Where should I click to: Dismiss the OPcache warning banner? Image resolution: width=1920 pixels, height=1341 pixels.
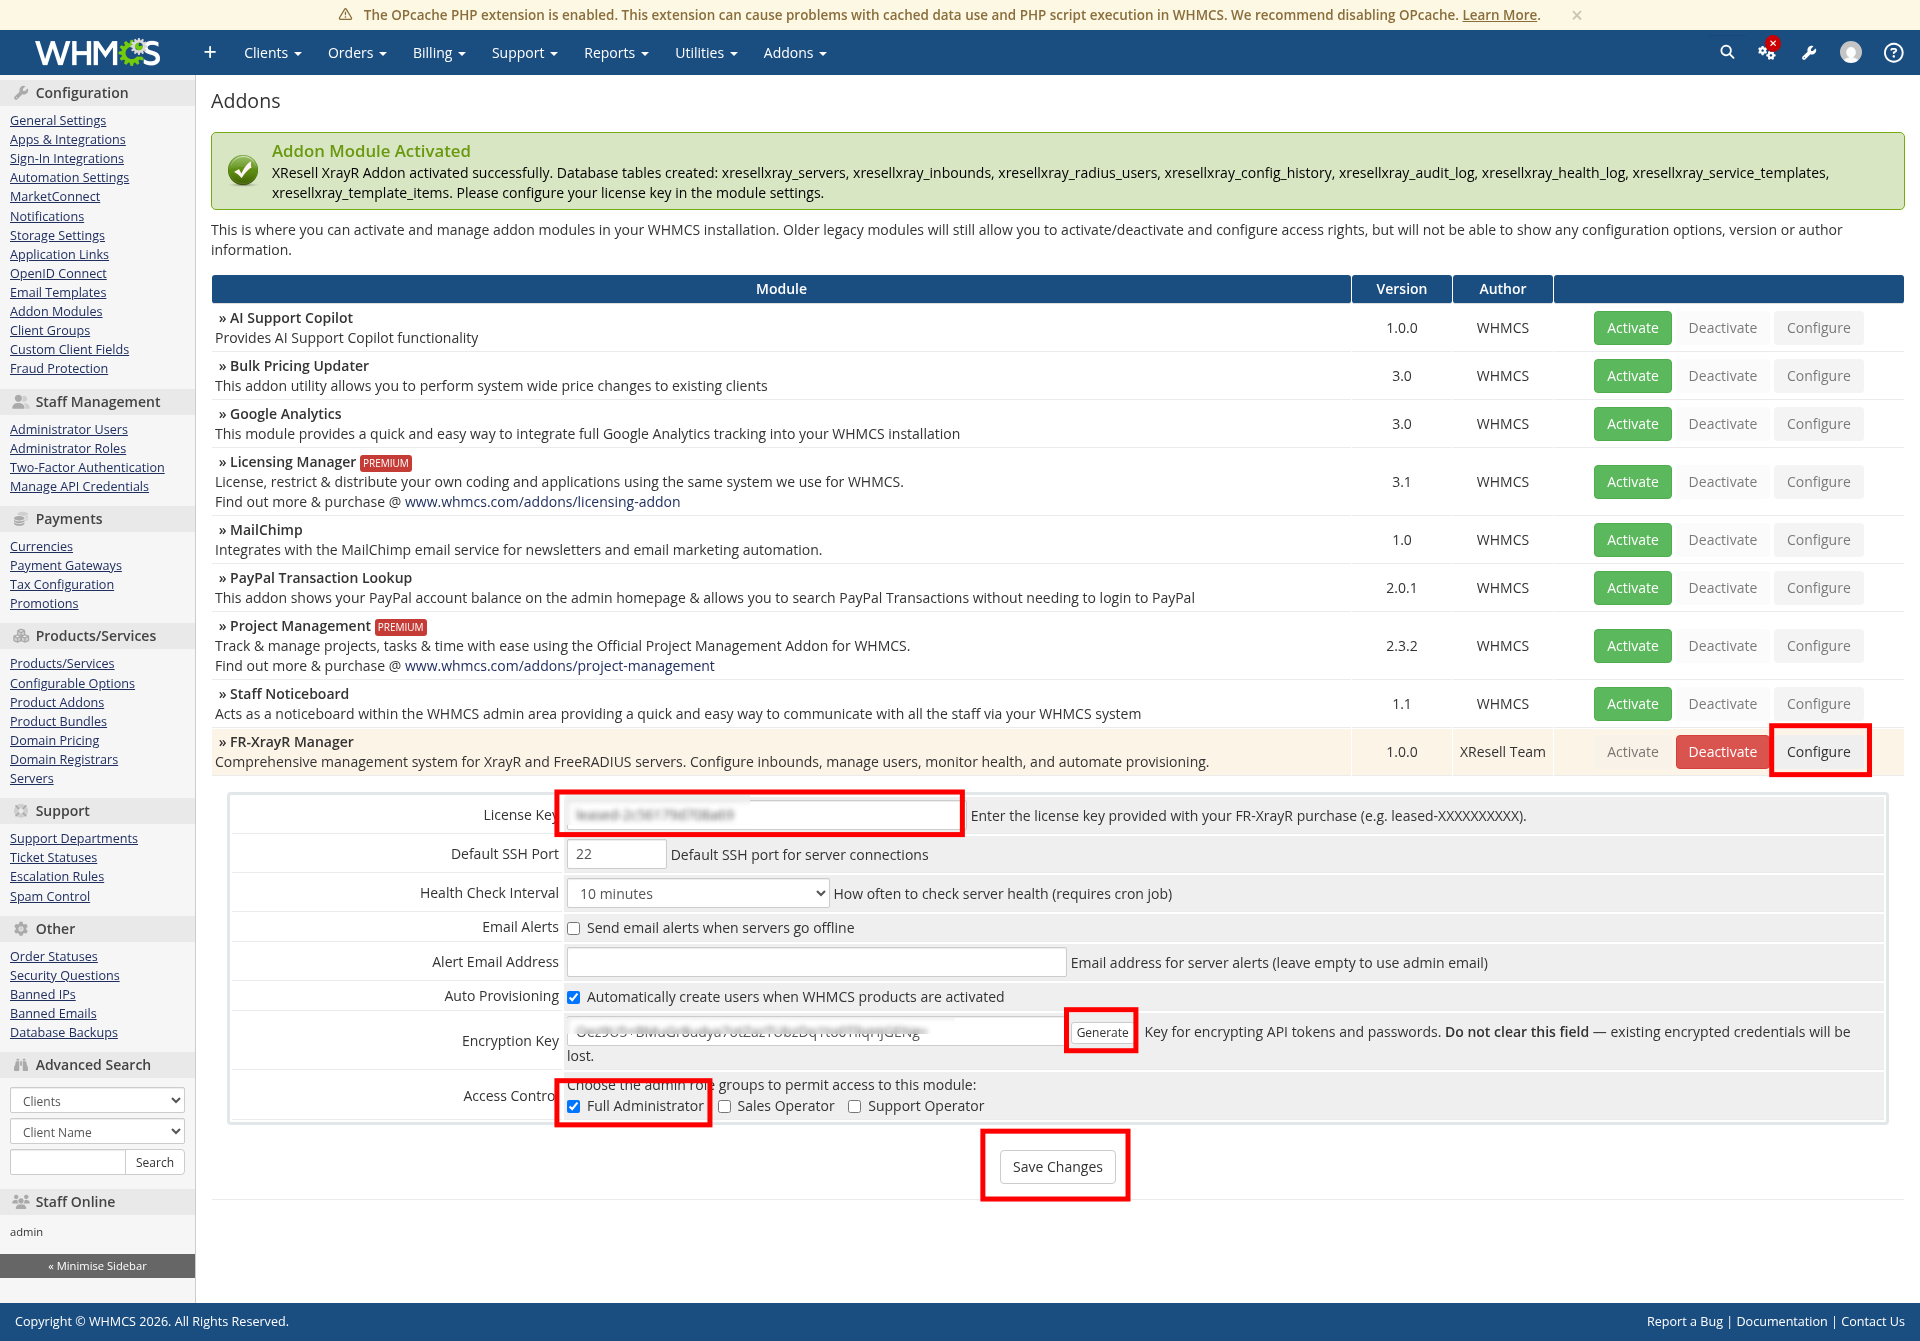point(1577,15)
